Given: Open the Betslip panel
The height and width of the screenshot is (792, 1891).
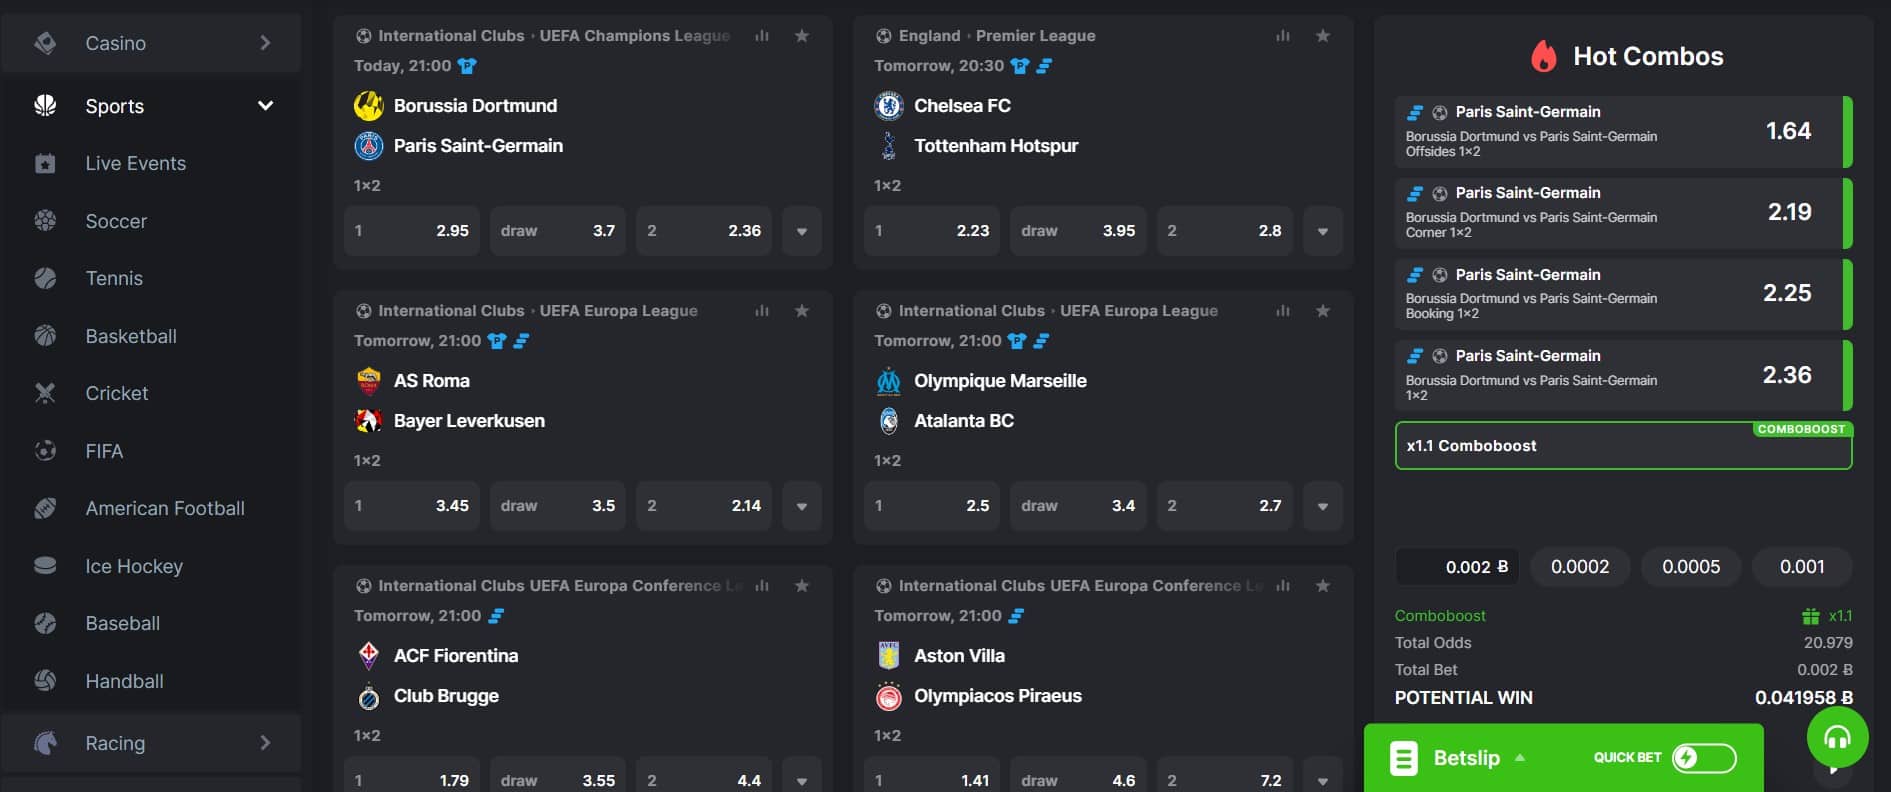Looking at the screenshot, I should 1465,758.
